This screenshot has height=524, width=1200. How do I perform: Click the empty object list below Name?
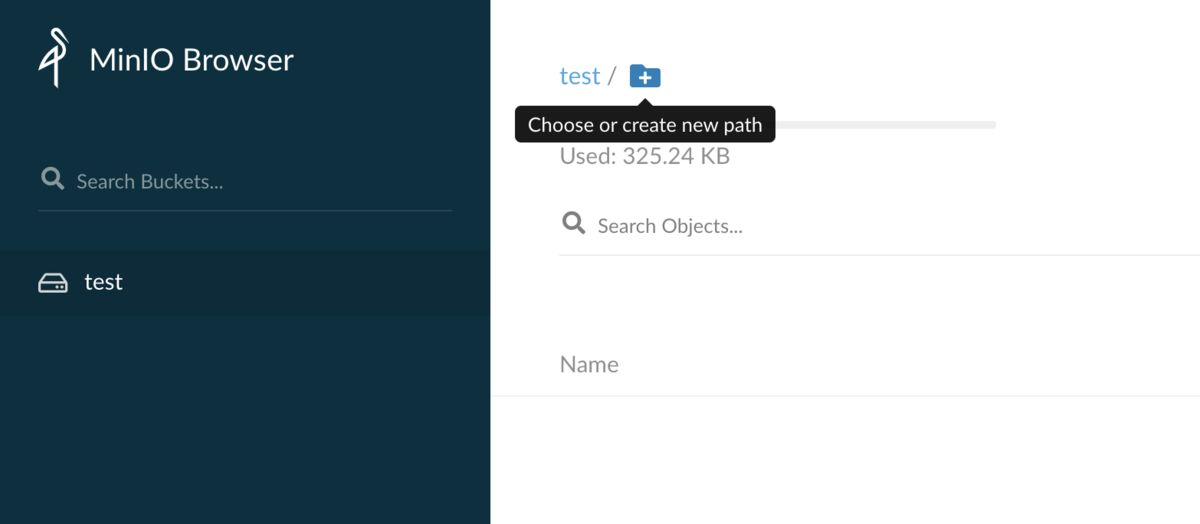(845, 460)
